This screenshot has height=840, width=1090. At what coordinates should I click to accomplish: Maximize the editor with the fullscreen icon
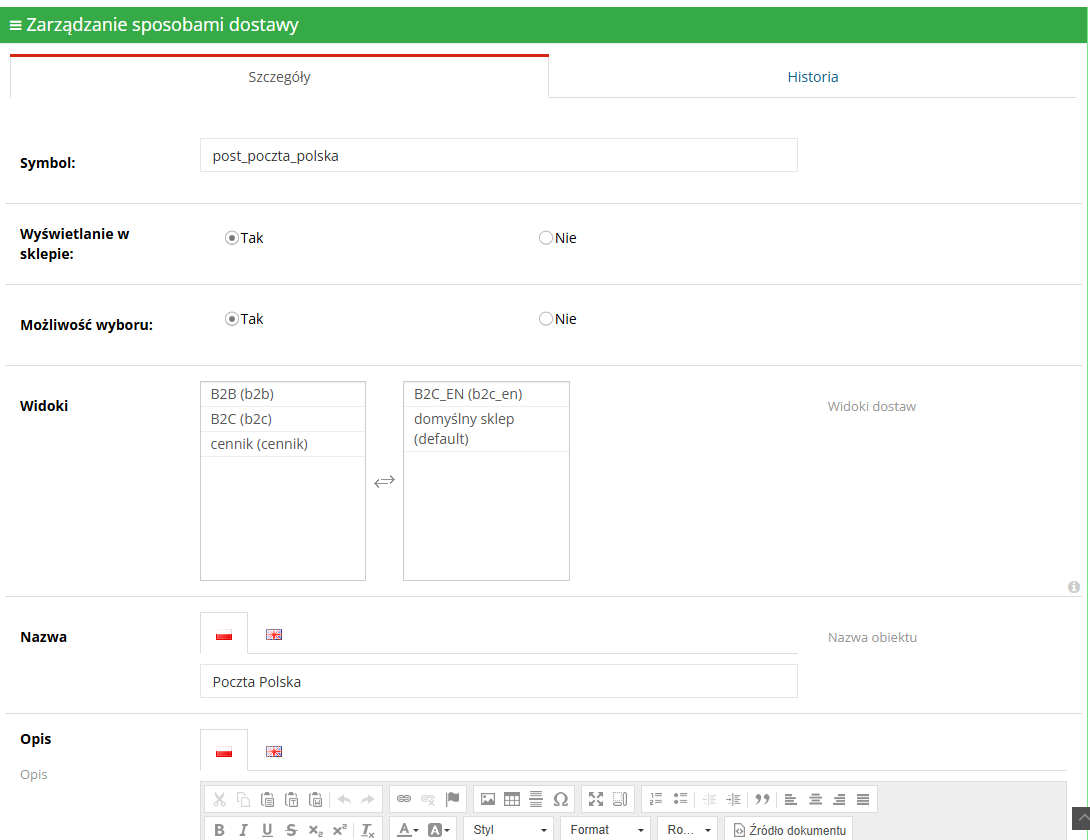coord(596,799)
